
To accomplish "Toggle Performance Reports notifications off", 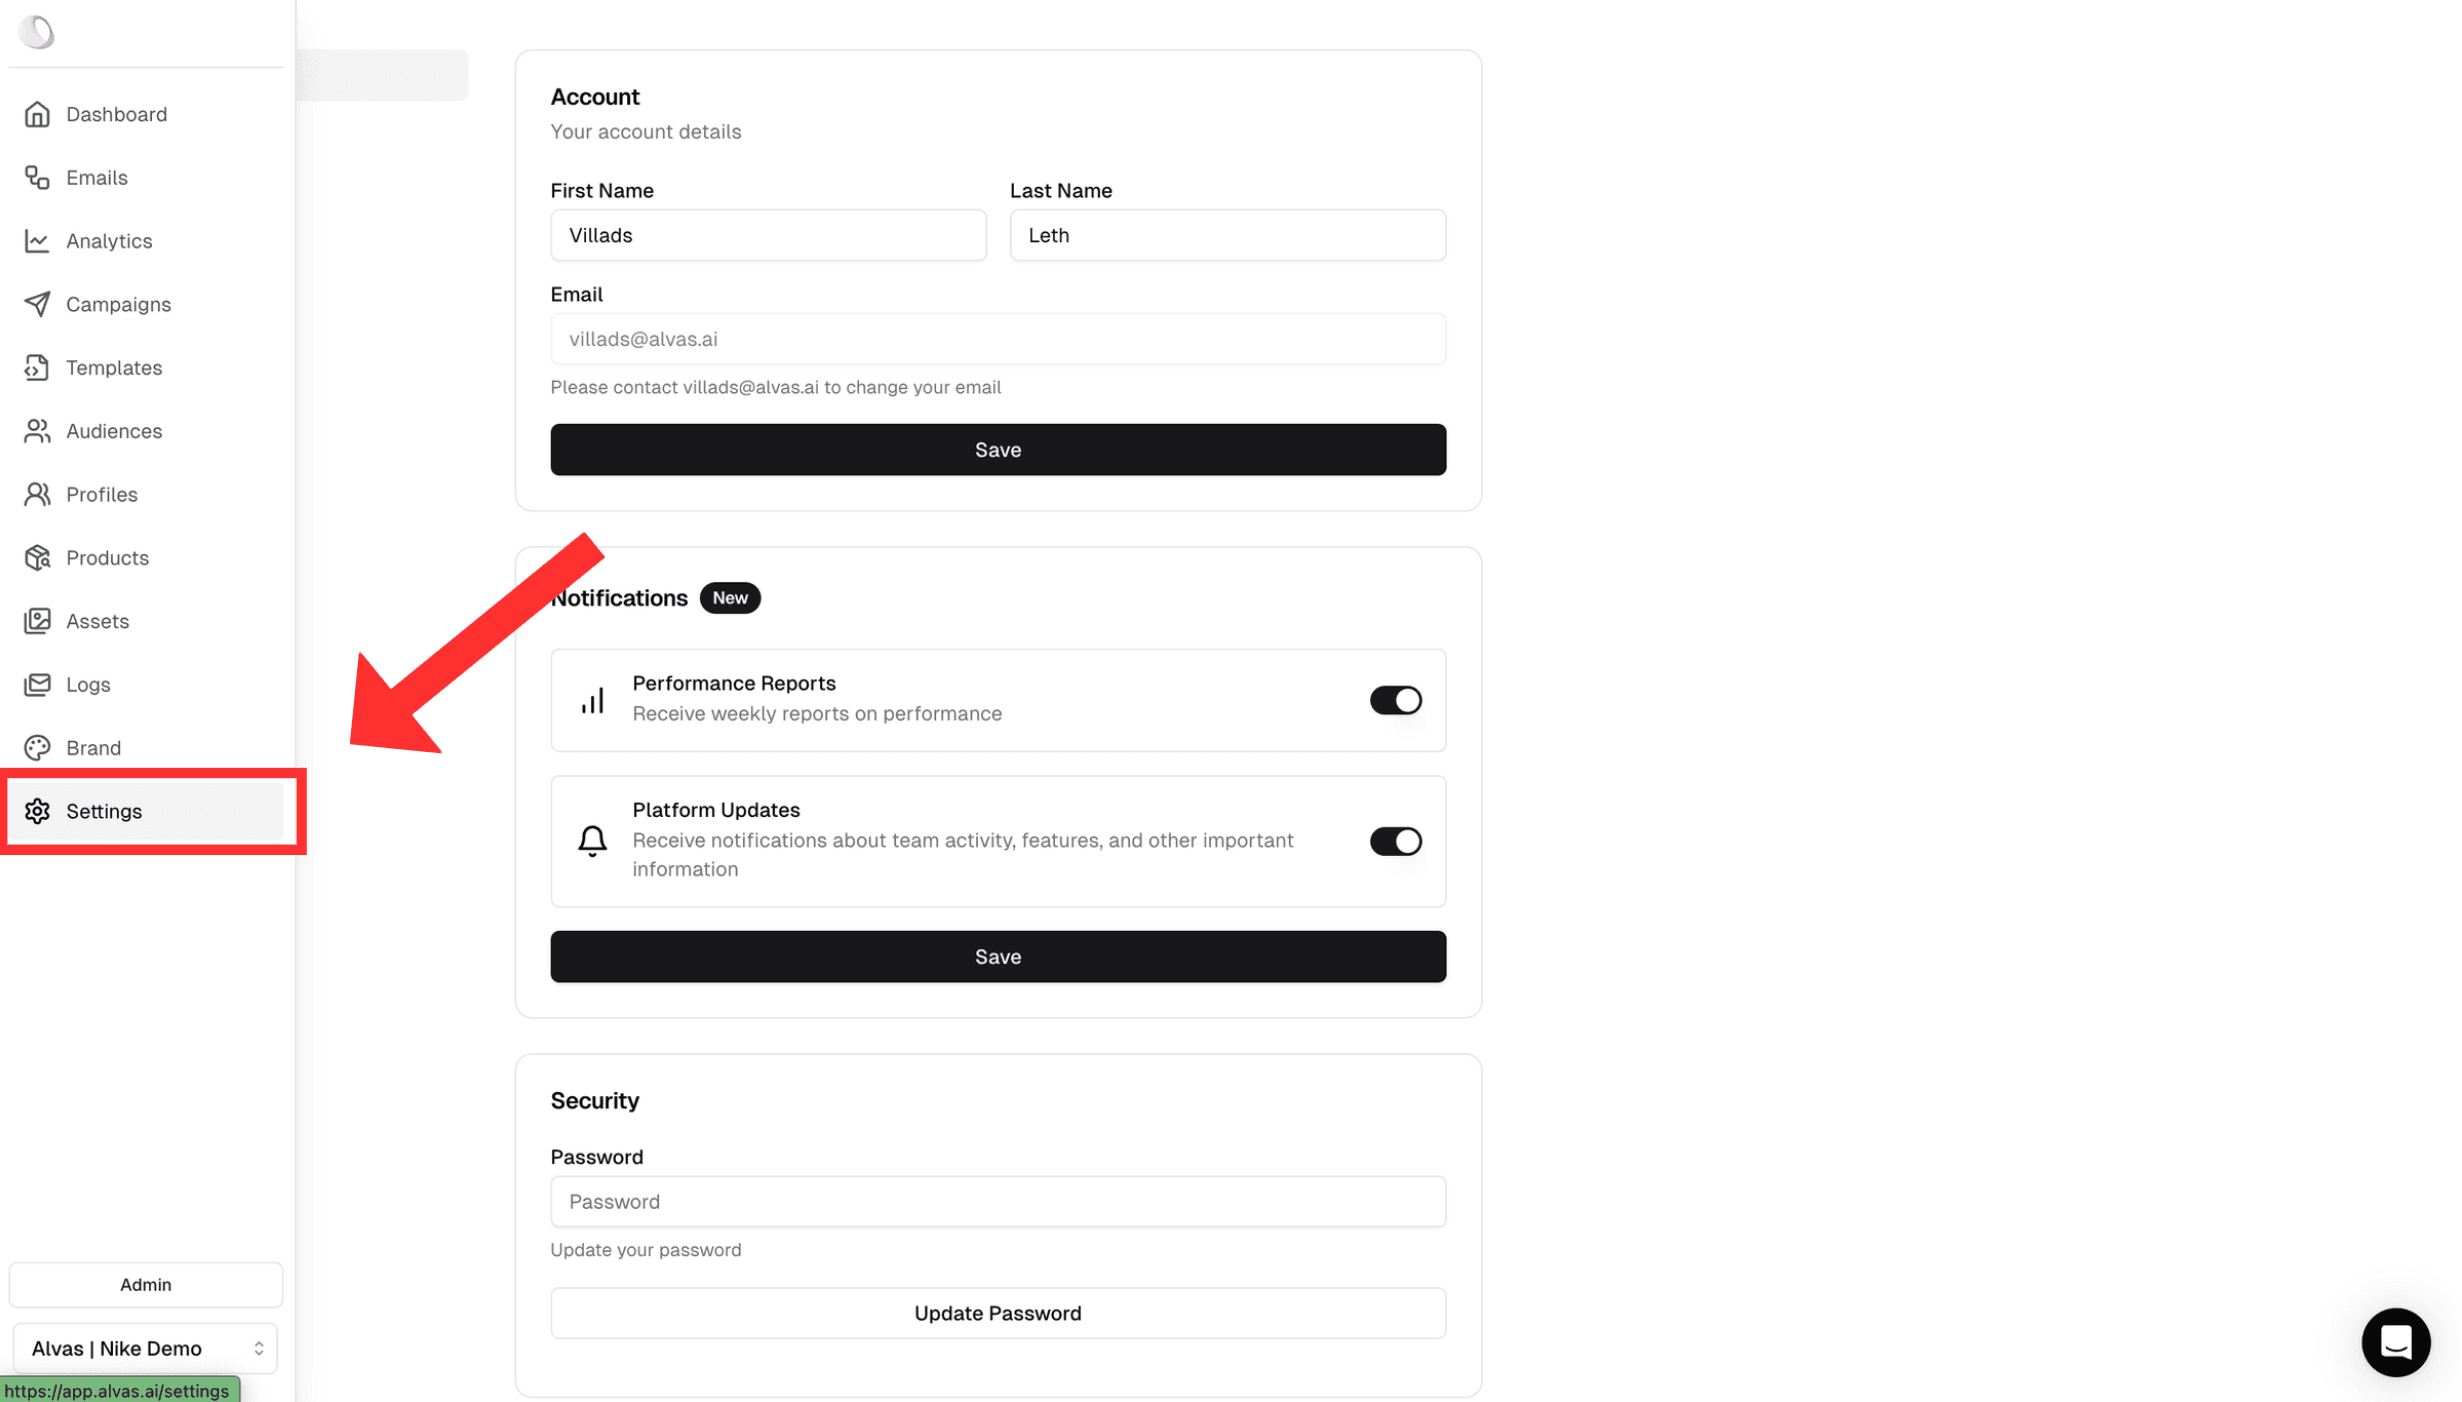I will [1395, 698].
